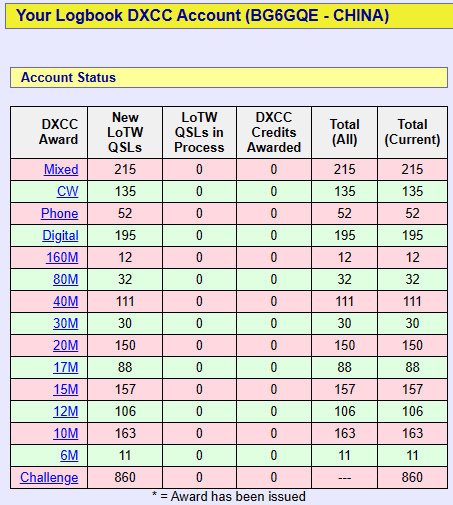This screenshot has width=453, height=505.
Task: Select the Phone award link
Action: pos(59,213)
